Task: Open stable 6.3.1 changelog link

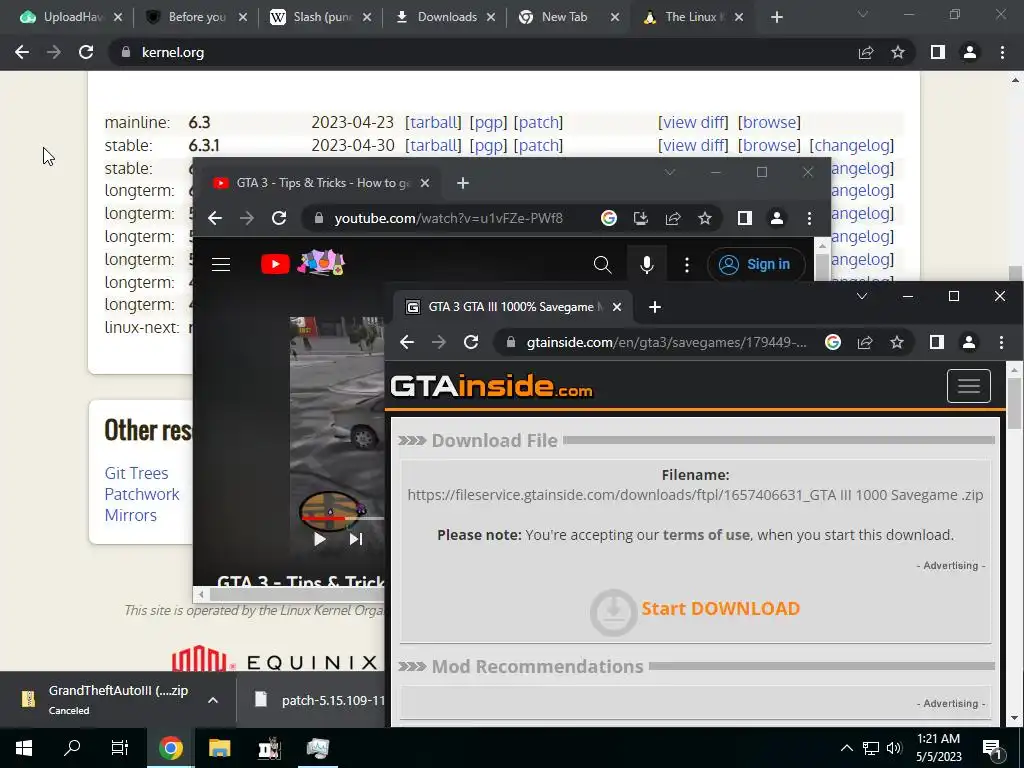Action: click(x=852, y=146)
